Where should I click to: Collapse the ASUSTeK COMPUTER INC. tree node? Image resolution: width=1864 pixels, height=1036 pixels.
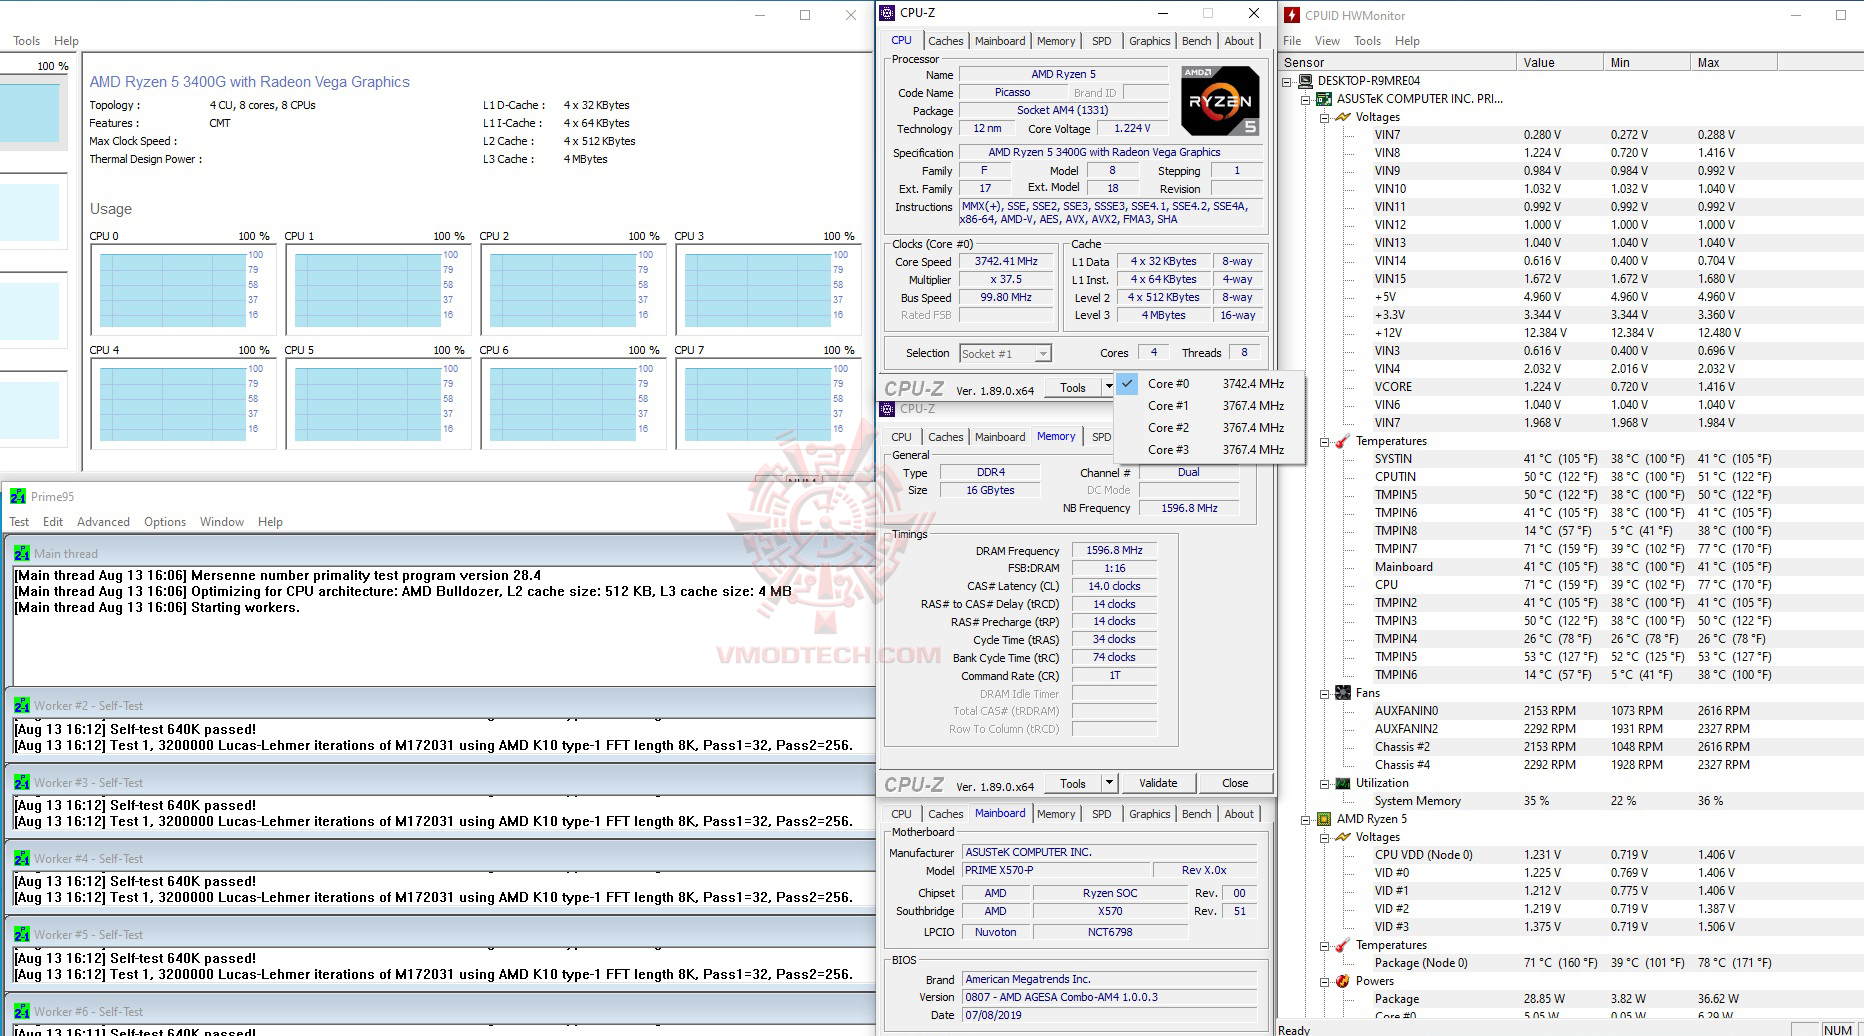pyautogui.click(x=1306, y=99)
